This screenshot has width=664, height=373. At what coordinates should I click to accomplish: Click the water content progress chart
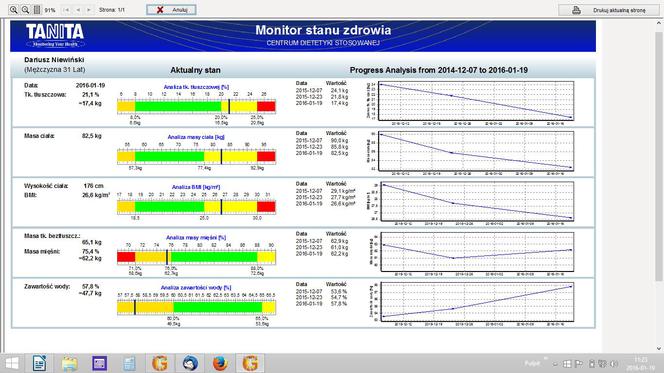click(x=476, y=302)
